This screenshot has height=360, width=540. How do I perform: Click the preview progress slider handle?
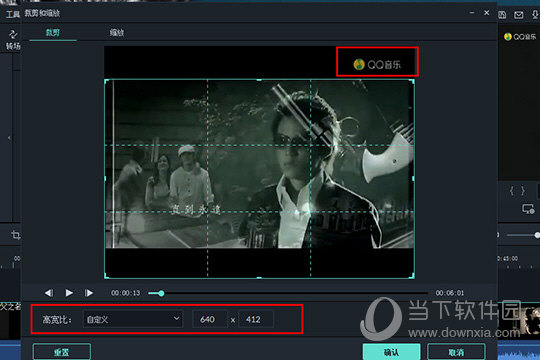pos(161,293)
